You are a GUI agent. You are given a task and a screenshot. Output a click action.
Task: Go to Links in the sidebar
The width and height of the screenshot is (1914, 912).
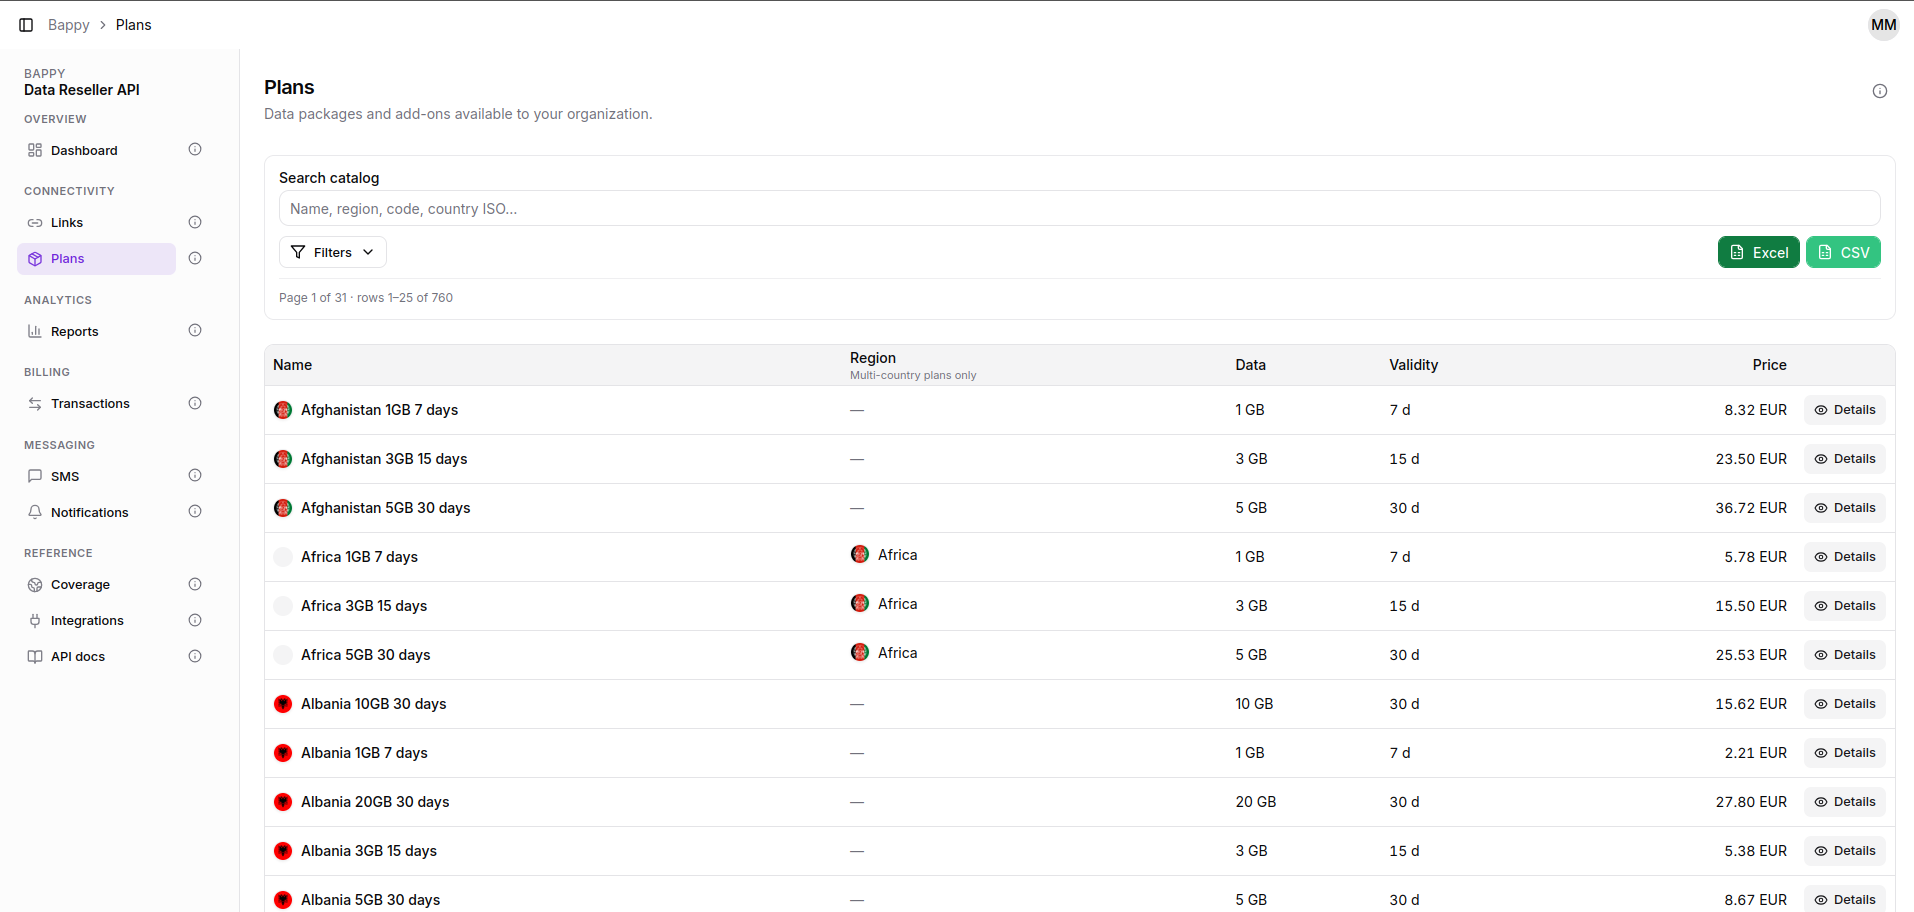(x=96, y=222)
